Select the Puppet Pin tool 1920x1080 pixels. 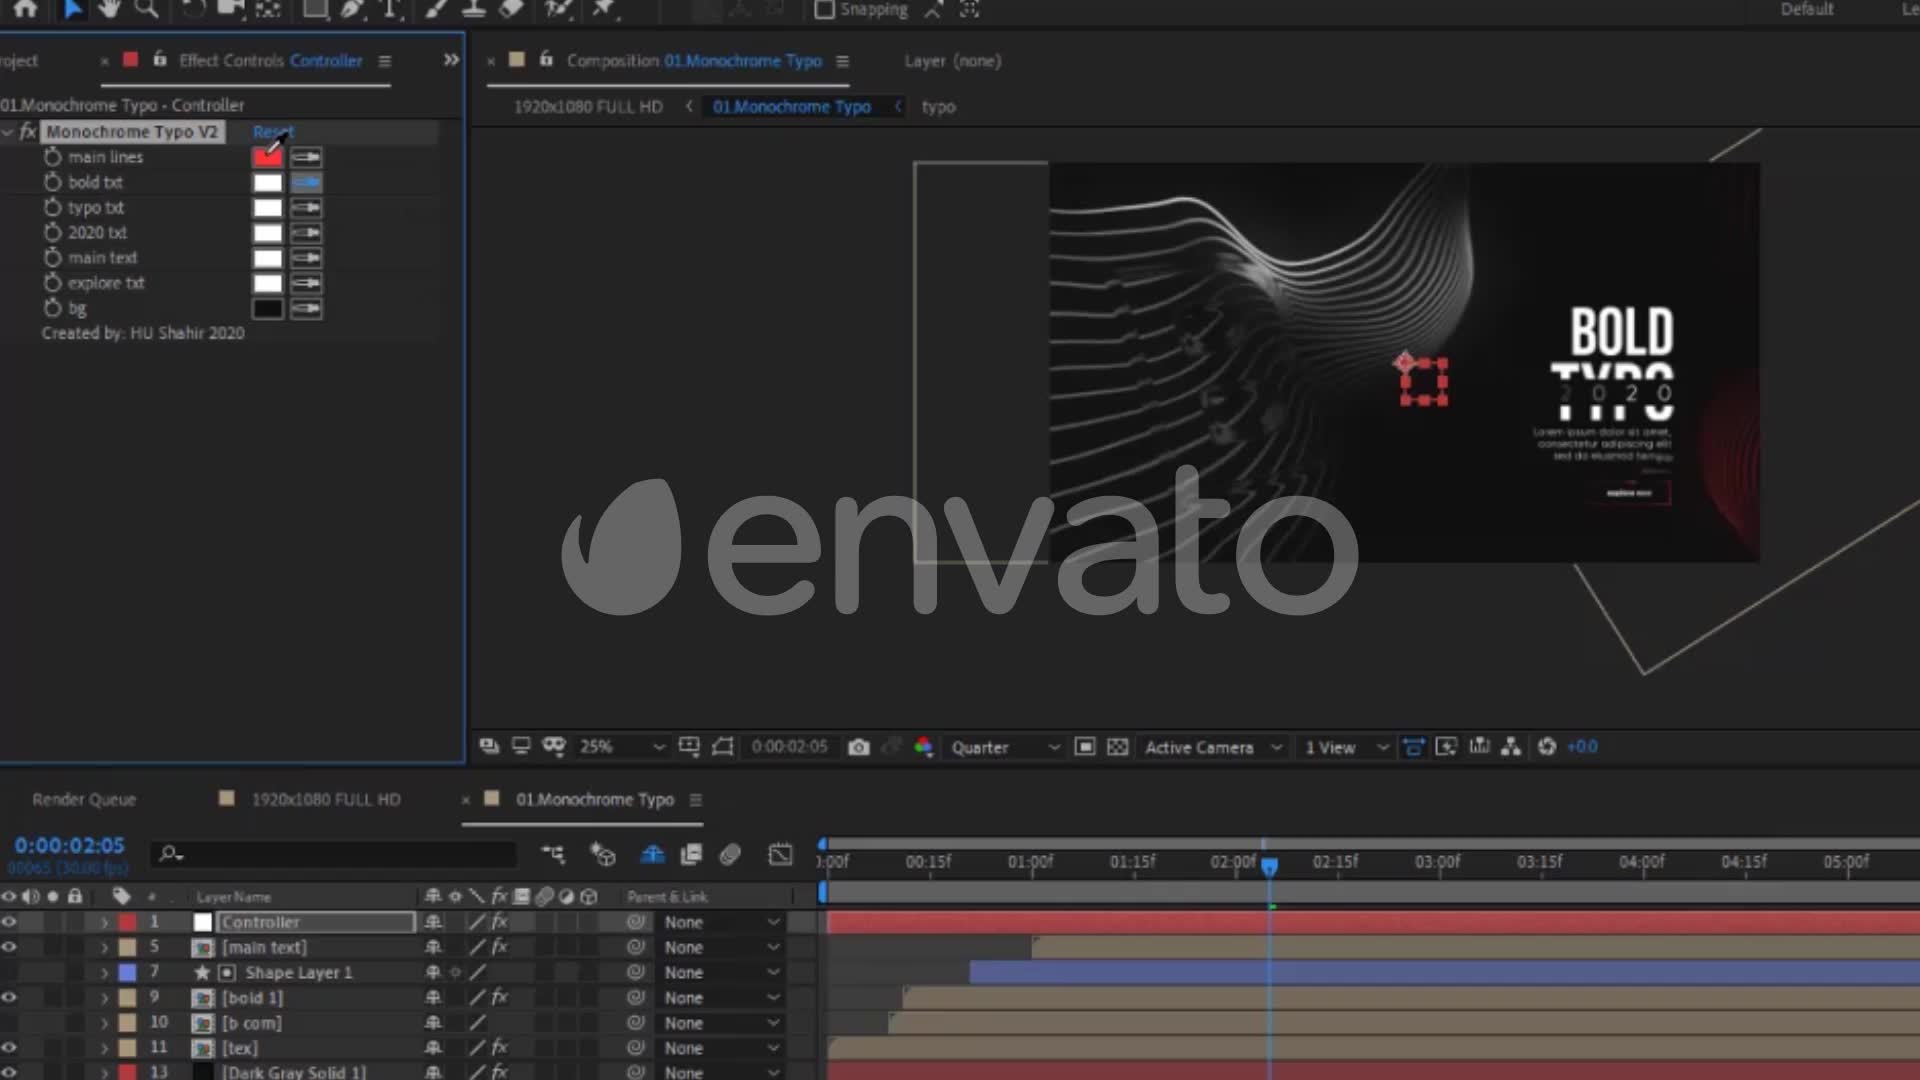[x=604, y=9]
